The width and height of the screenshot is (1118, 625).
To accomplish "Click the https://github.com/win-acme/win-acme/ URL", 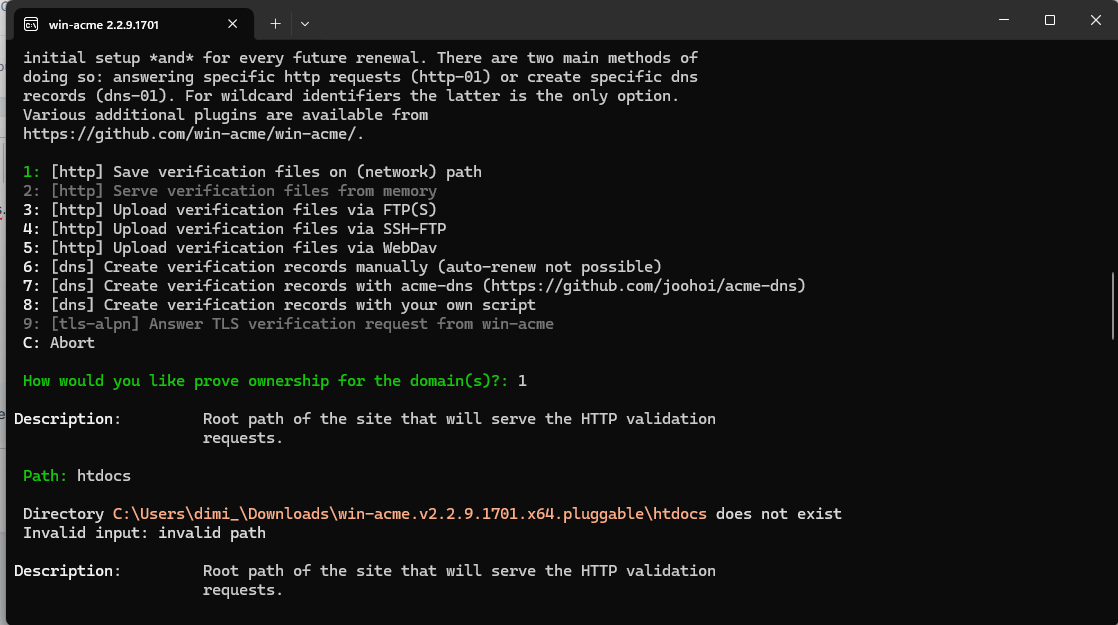I will point(193,134).
